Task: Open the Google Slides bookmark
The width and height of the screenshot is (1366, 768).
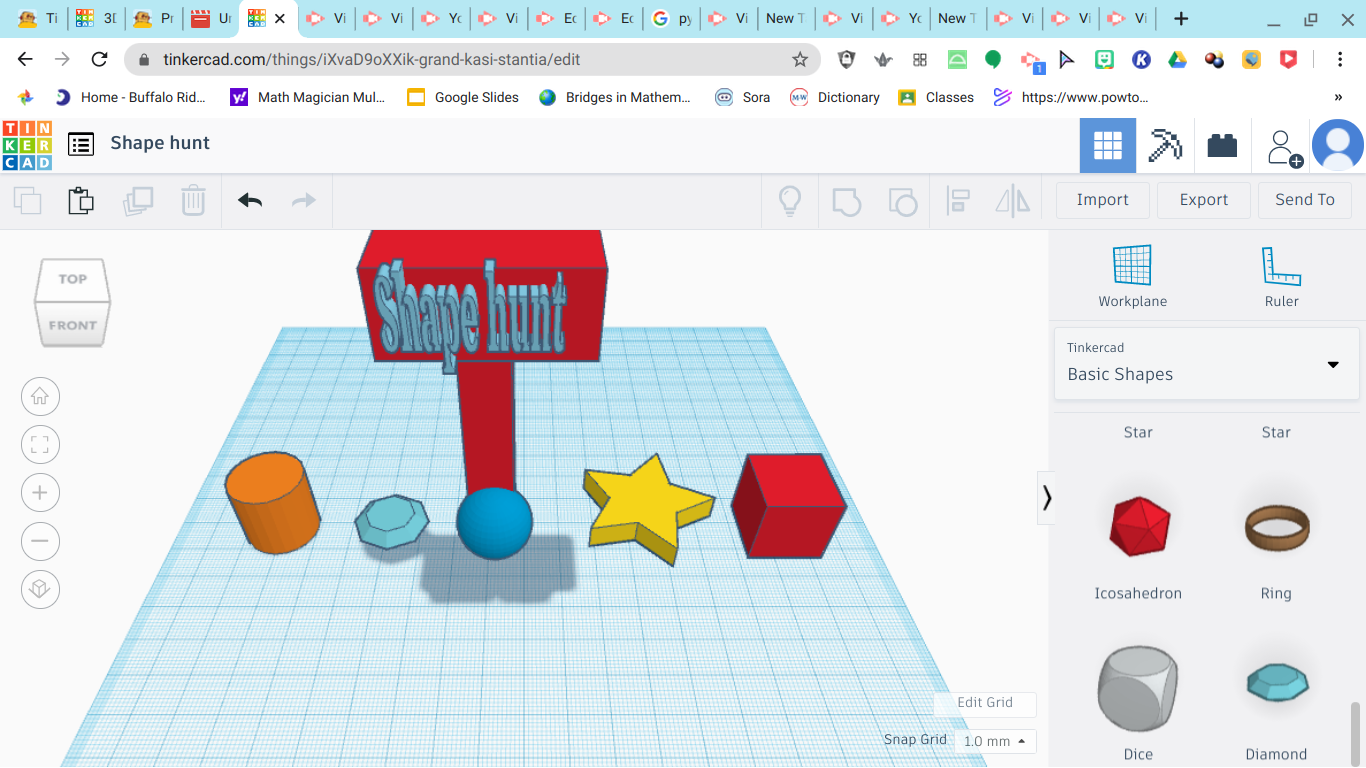Action: (463, 97)
